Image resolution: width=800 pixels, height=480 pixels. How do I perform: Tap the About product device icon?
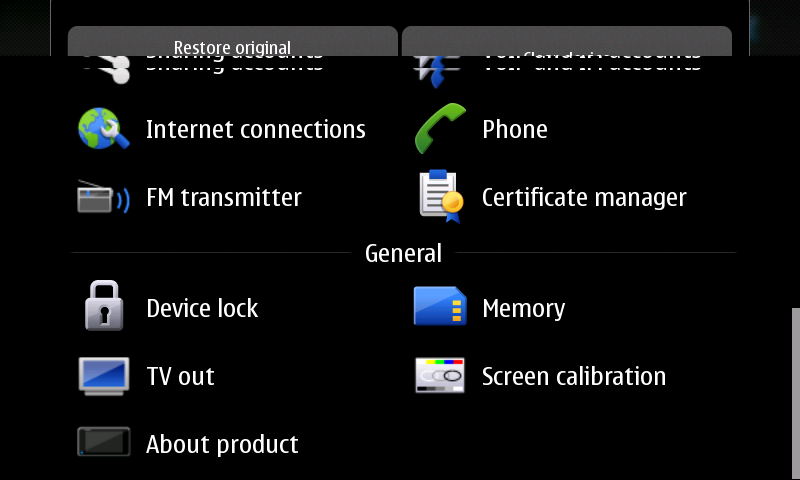[x=104, y=442]
